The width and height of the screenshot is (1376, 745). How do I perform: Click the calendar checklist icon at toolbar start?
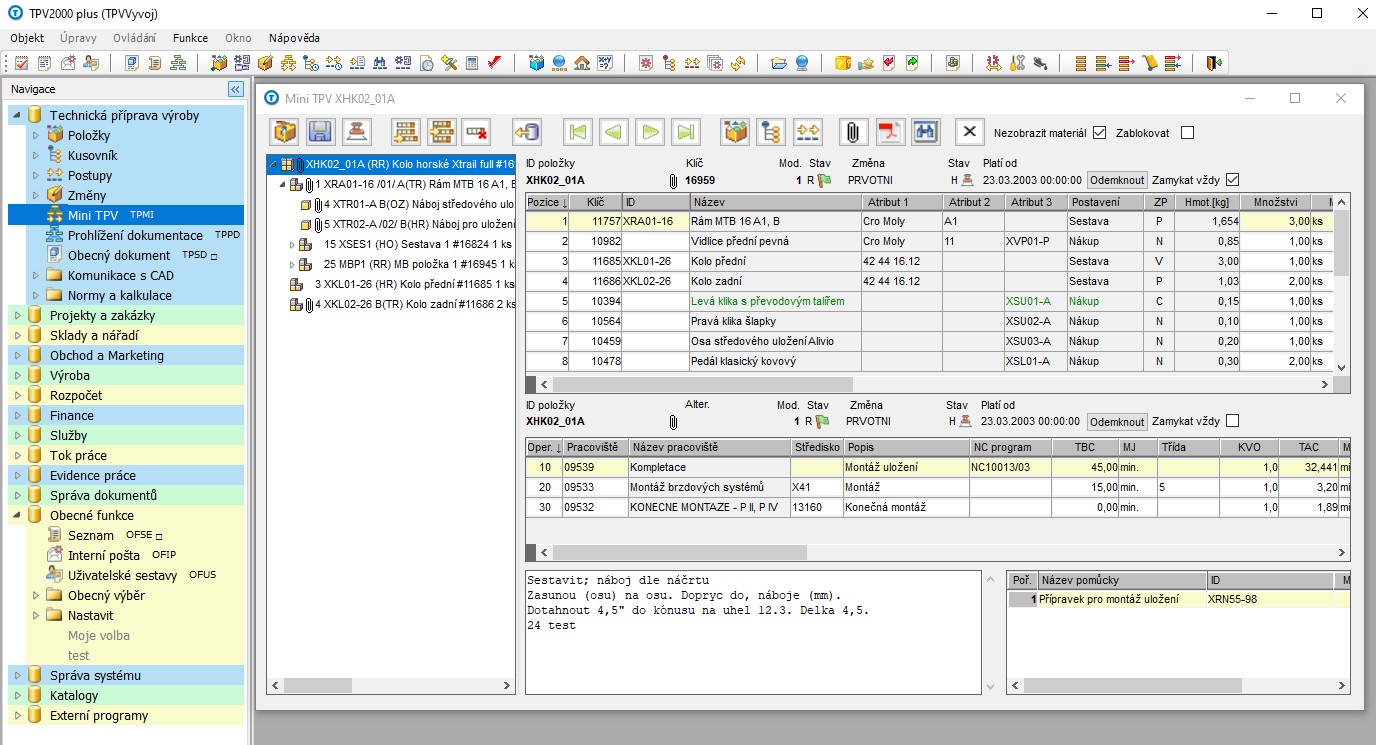pyautogui.click(x=20, y=63)
